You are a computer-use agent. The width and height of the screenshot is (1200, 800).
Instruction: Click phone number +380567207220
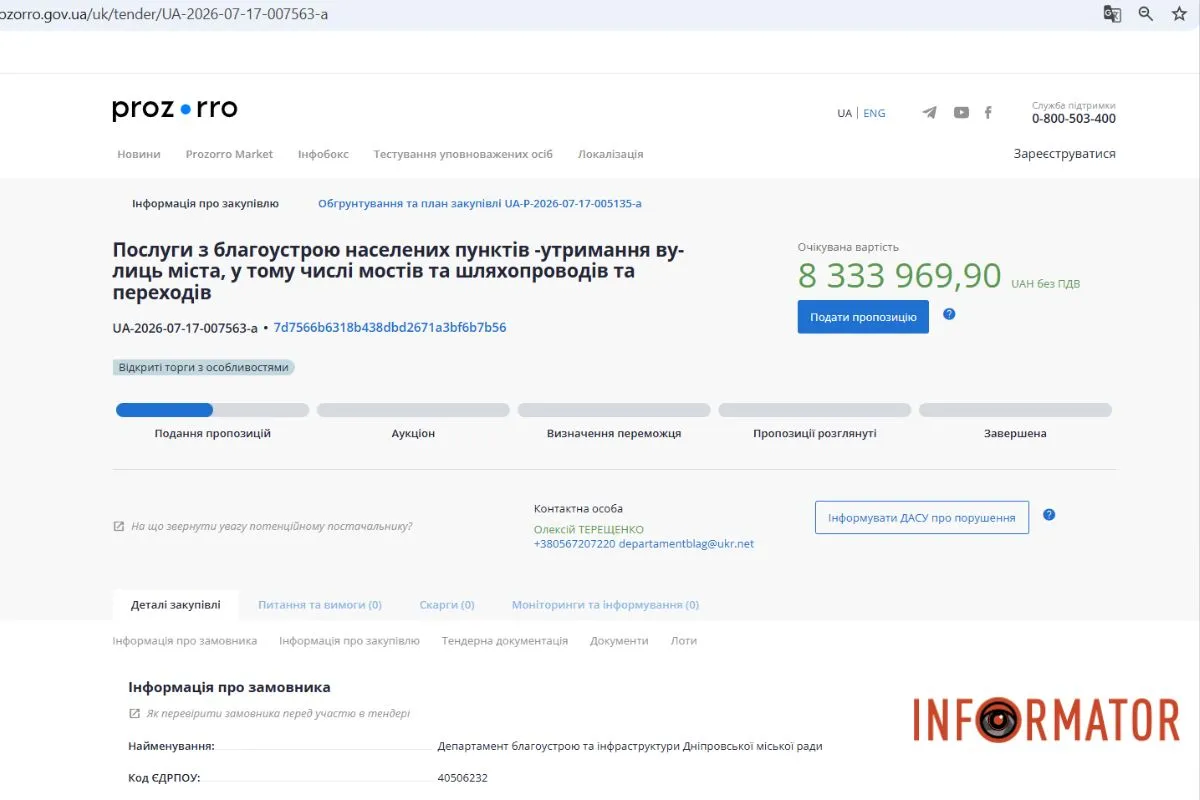pos(574,544)
